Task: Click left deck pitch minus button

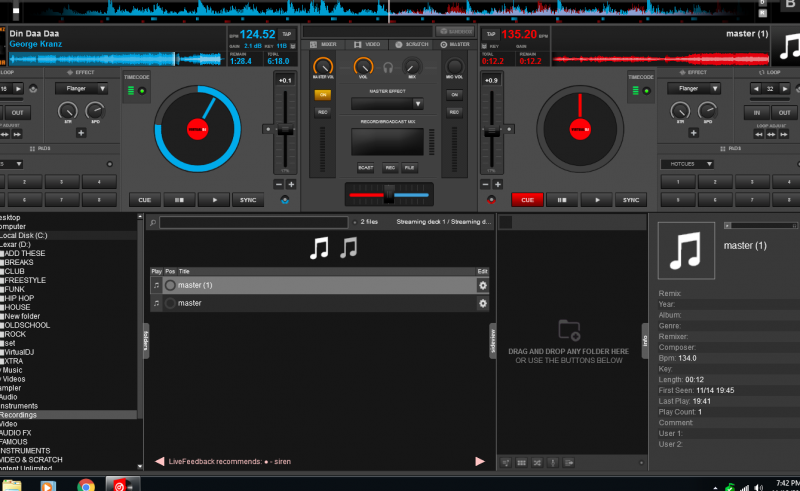Action: [x=279, y=184]
